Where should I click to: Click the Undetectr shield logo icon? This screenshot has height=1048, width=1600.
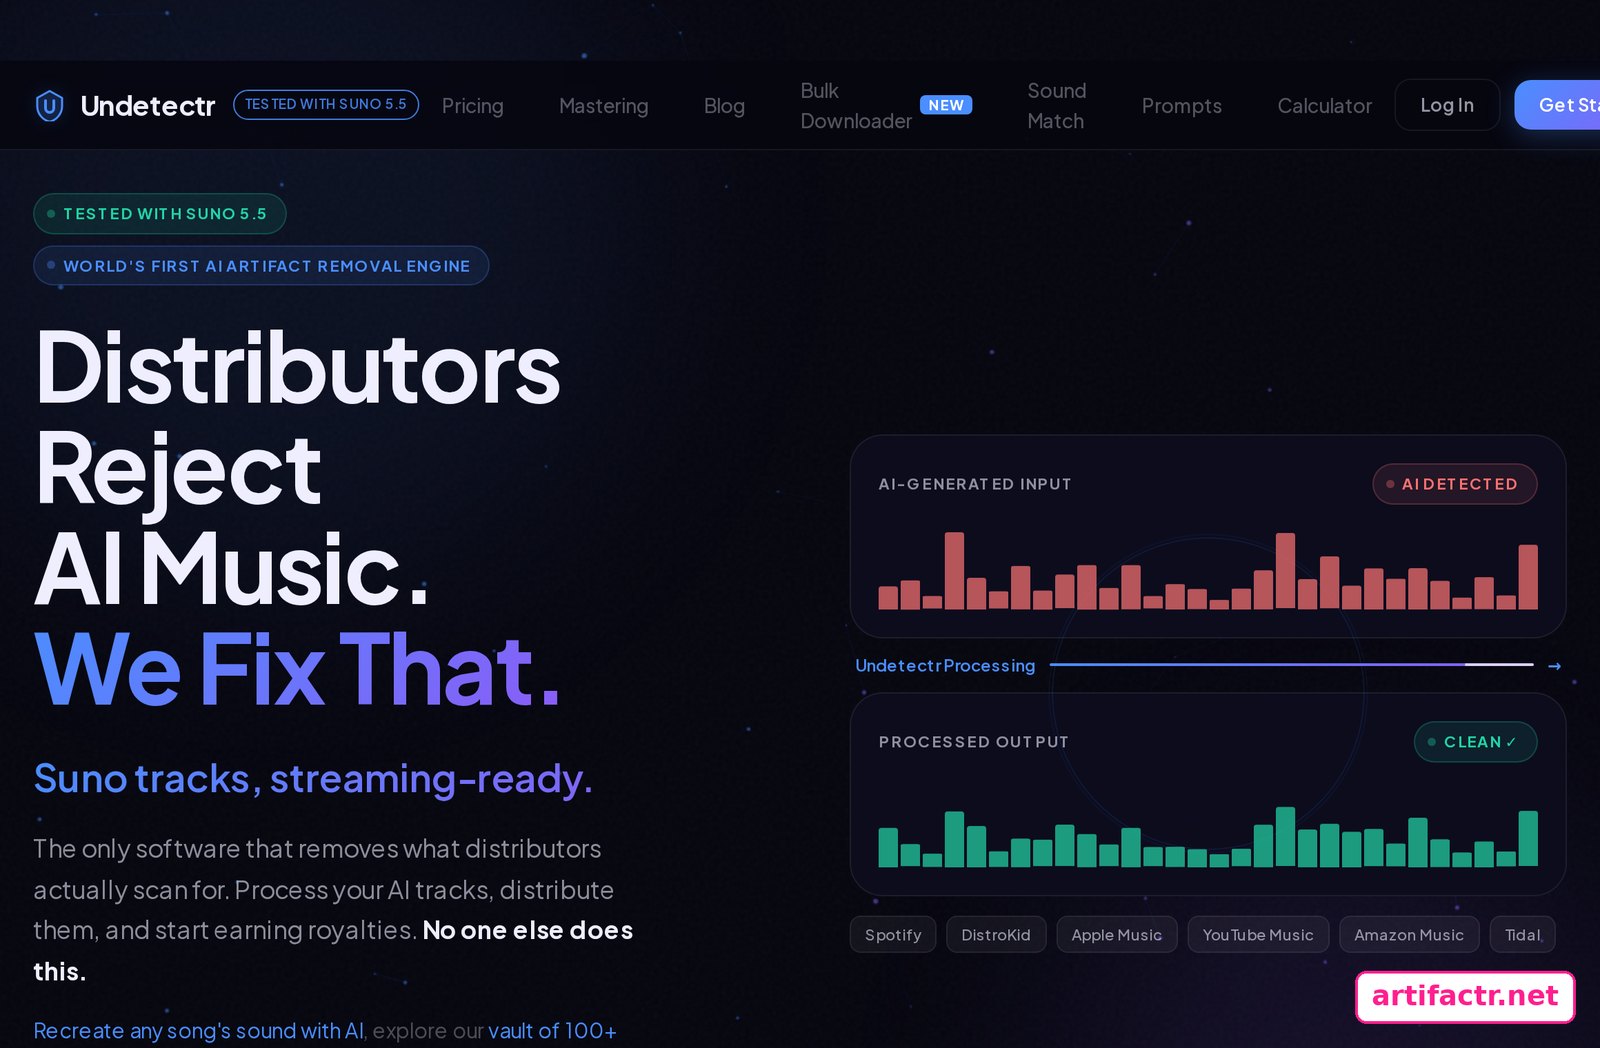pos(49,105)
